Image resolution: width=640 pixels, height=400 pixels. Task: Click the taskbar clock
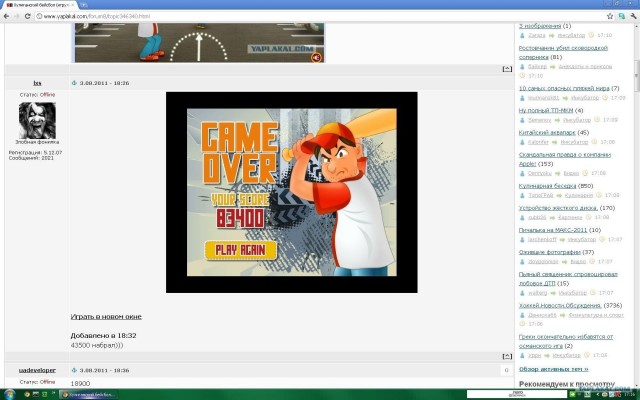click(x=630, y=394)
